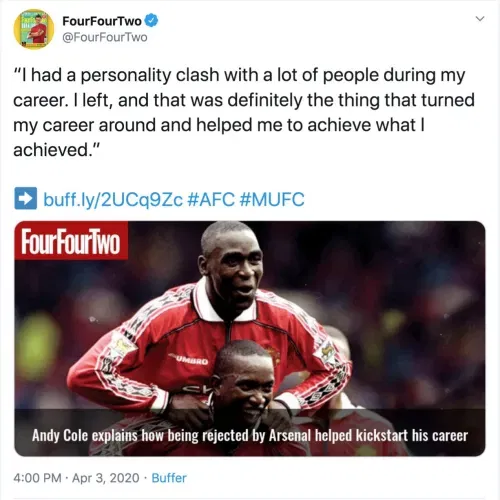The height and width of the screenshot is (500, 500).
Task: Open the Andy Cole article headline caption
Action: tap(250, 435)
